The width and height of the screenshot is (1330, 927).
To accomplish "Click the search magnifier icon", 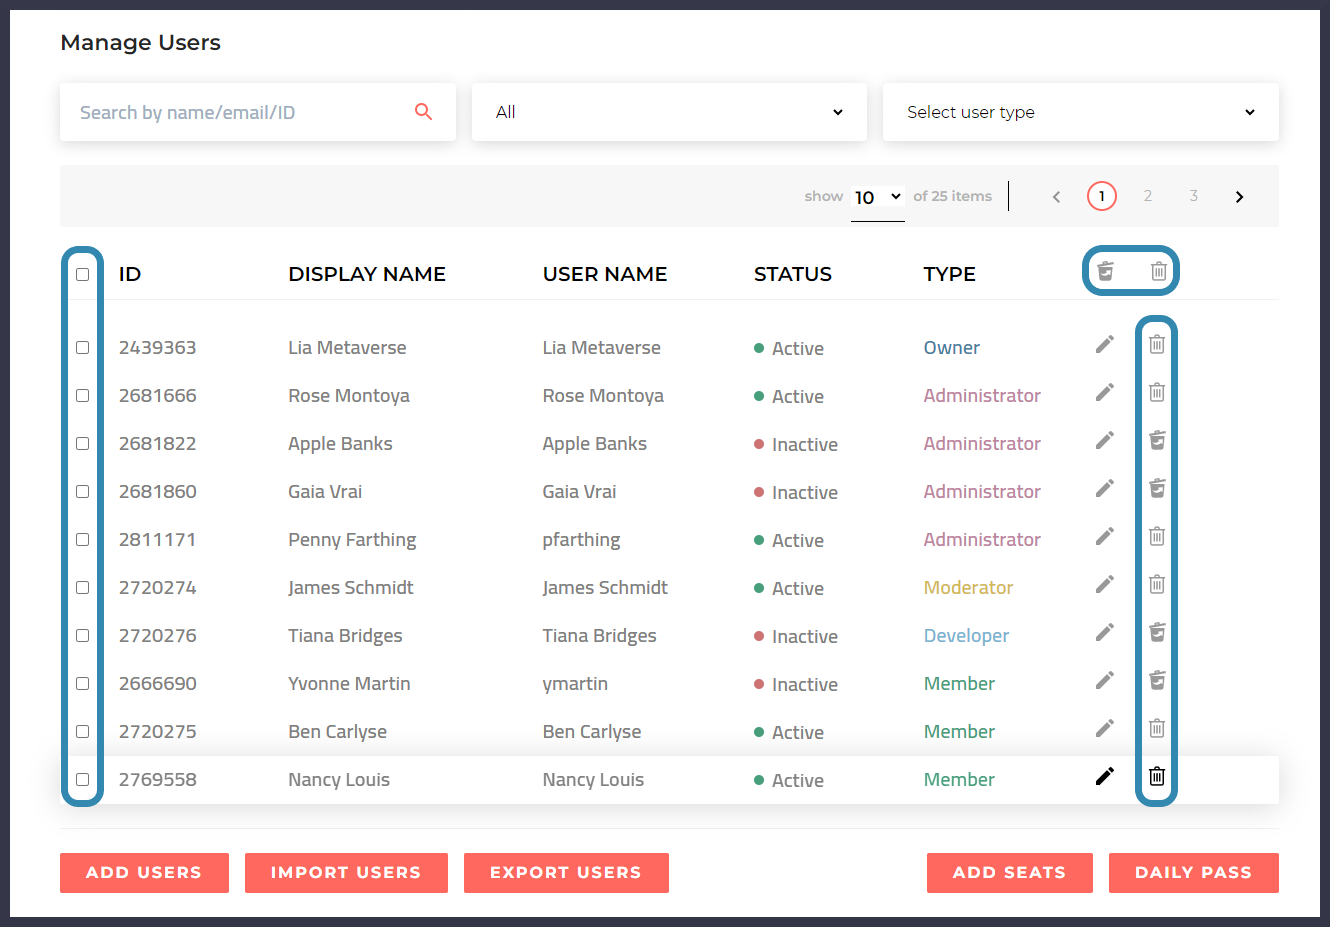I will click(x=423, y=112).
